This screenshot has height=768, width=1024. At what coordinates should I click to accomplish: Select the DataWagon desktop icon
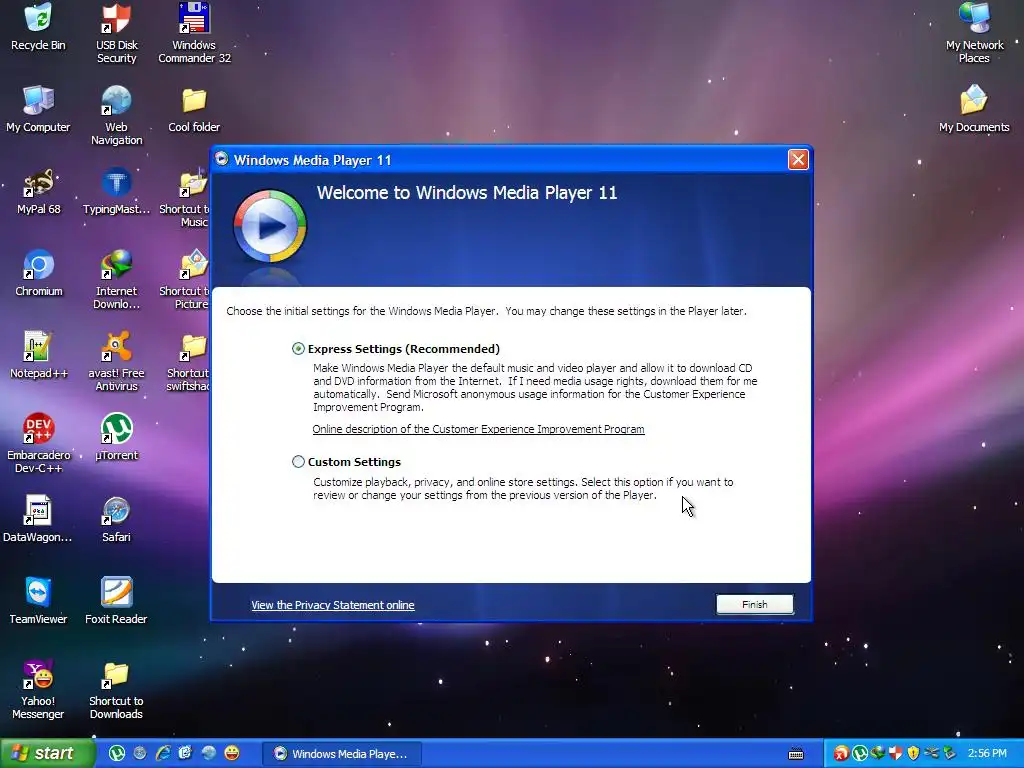pyautogui.click(x=38, y=519)
